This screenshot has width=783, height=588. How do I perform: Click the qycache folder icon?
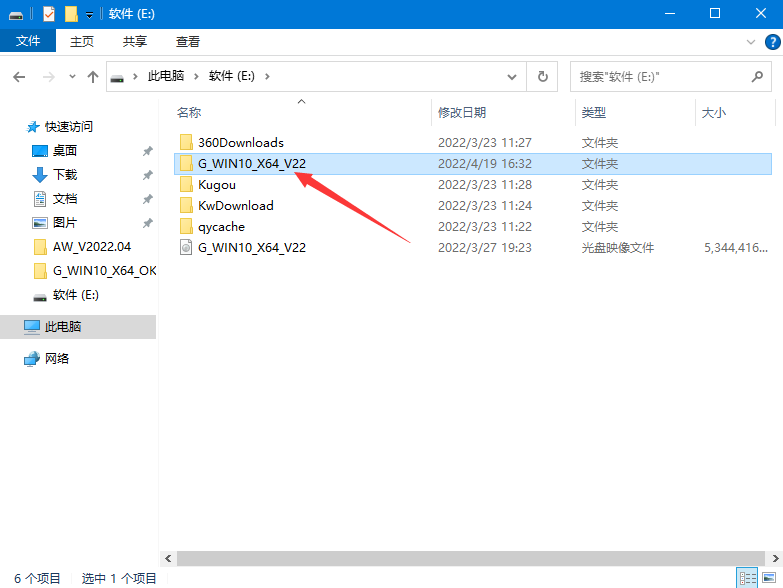[x=186, y=226]
